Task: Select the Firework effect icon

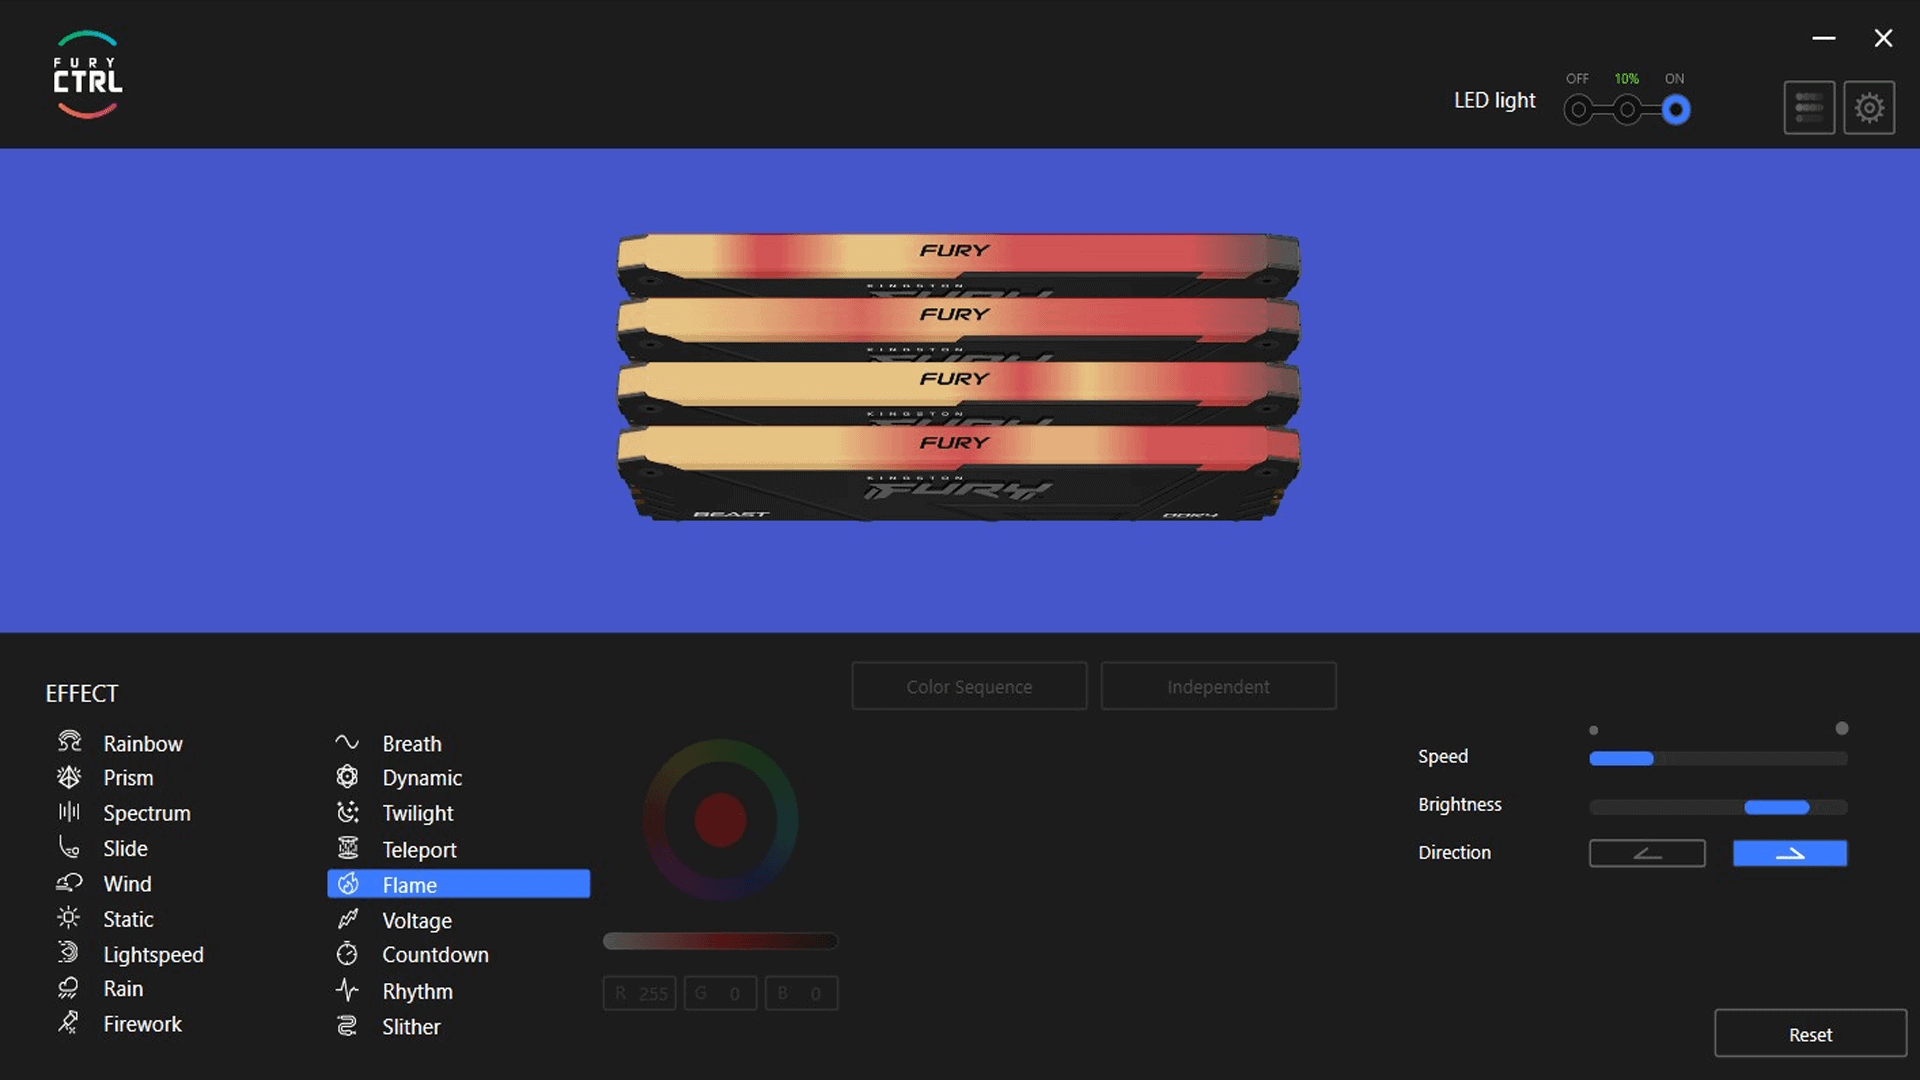Action: pyautogui.click(x=69, y=1024)
